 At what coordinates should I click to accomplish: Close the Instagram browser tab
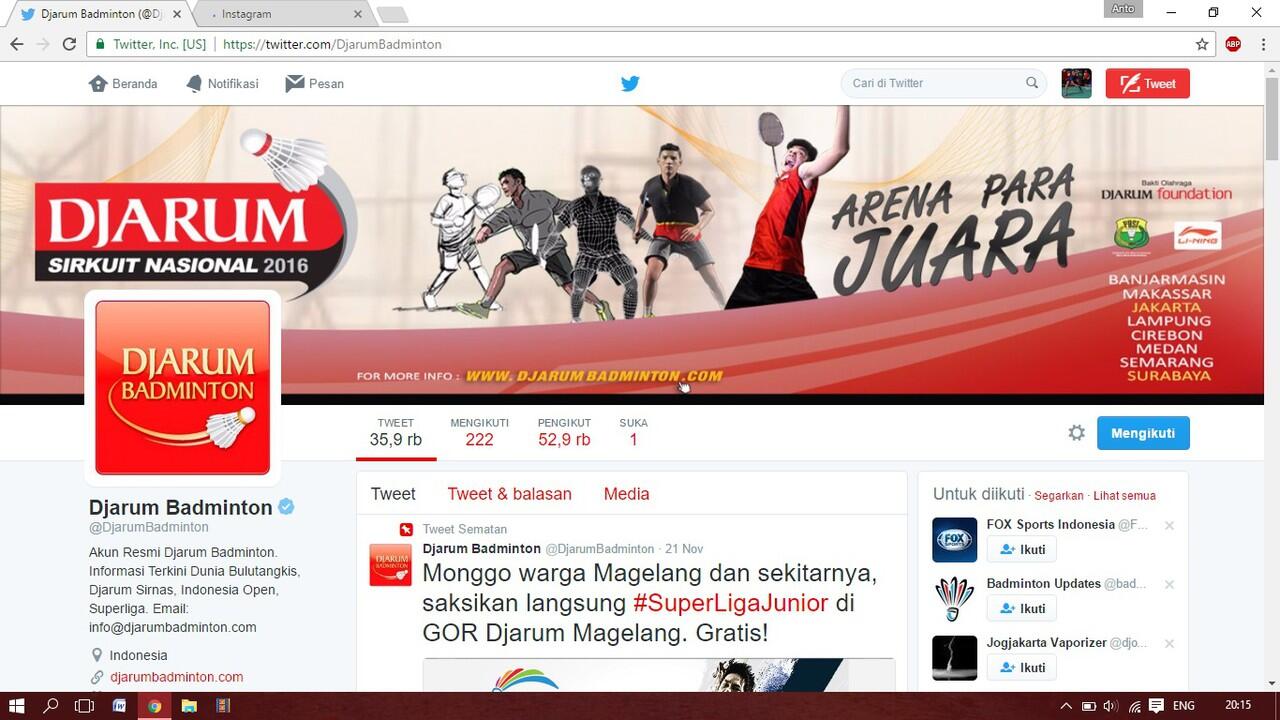click(358, 14)
